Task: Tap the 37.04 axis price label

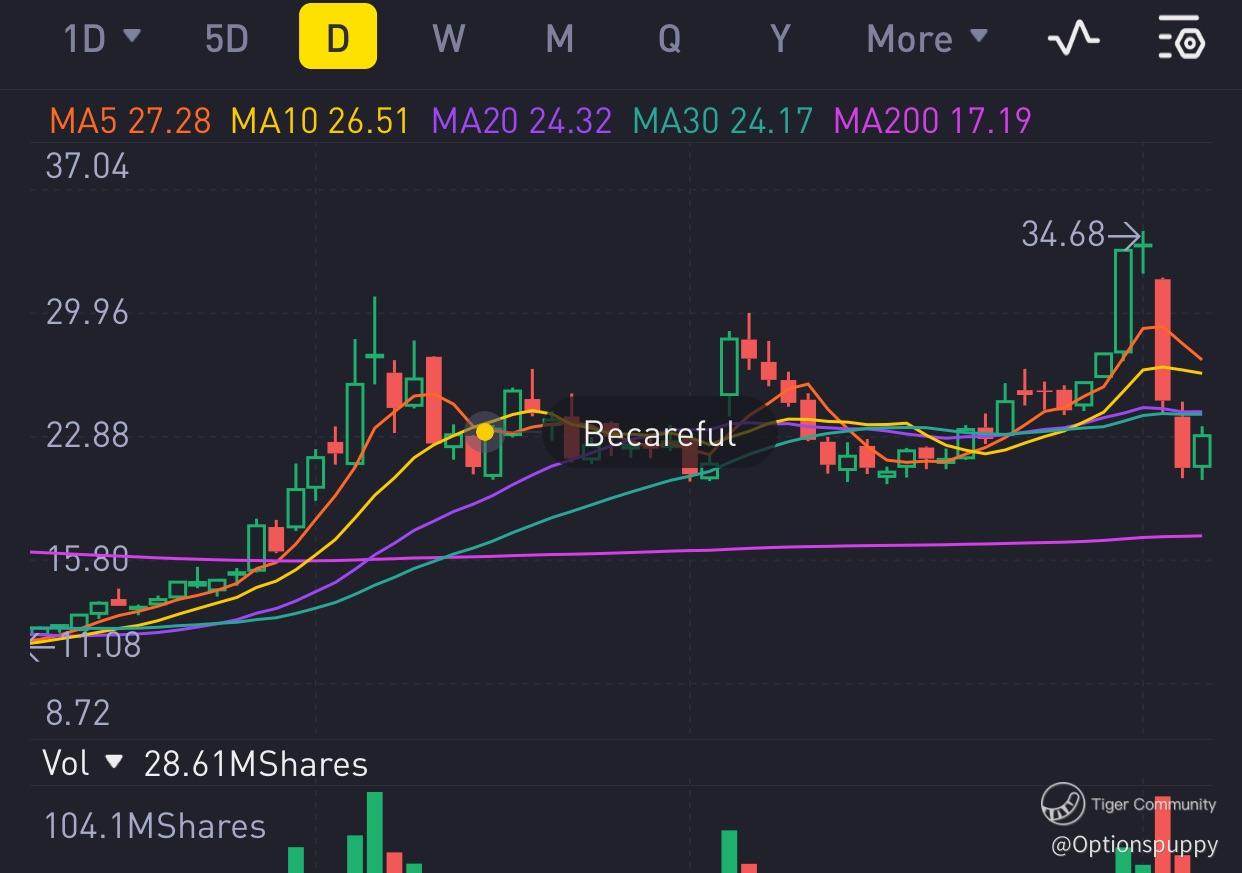Action: coord(87,165)
